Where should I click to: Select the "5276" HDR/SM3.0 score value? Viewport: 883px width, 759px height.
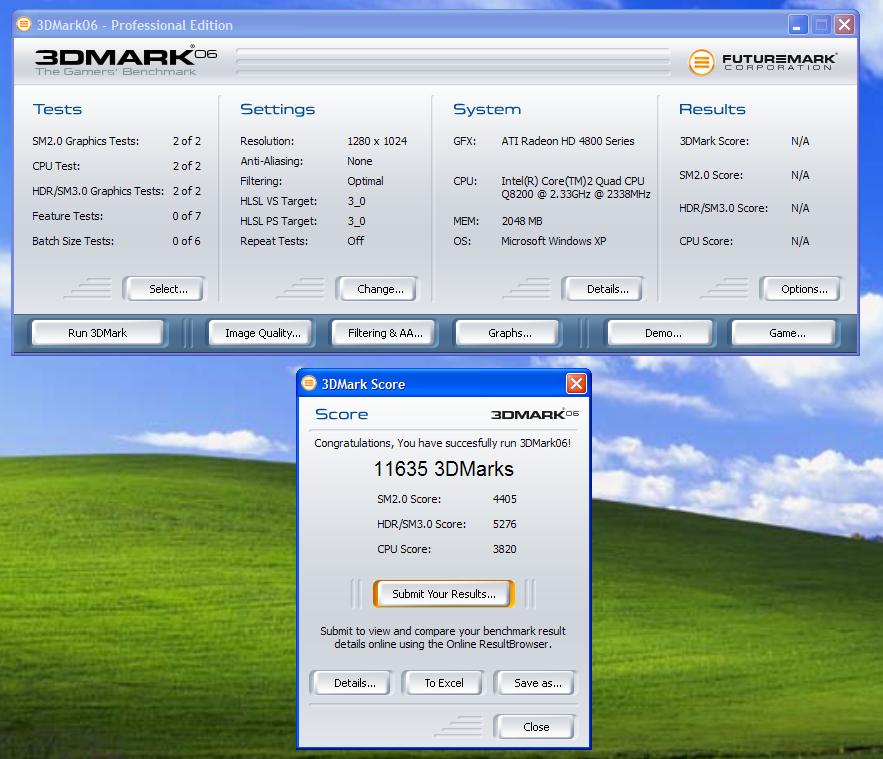tap(505, 524)
